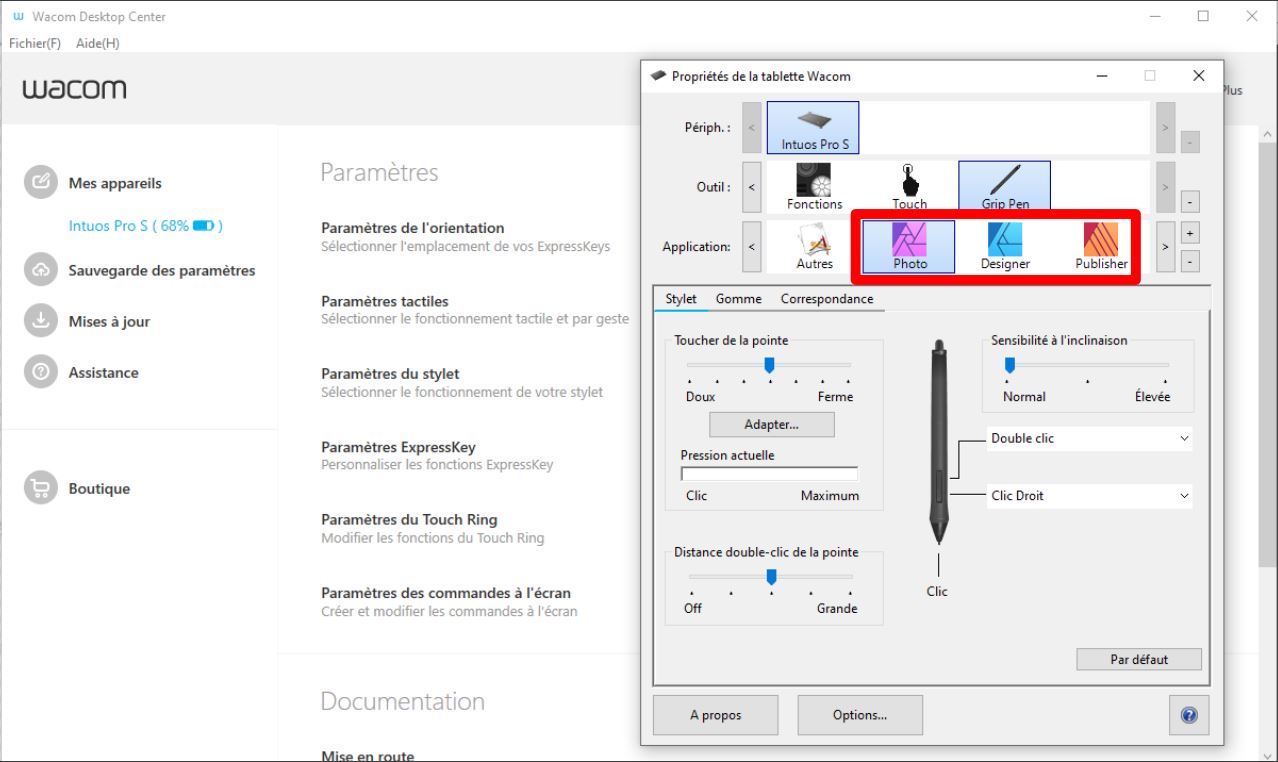Click the Sauvegarde des paramètres cloud icon
This screenshot has width=1278, height=762.
(x=41, y=270)
